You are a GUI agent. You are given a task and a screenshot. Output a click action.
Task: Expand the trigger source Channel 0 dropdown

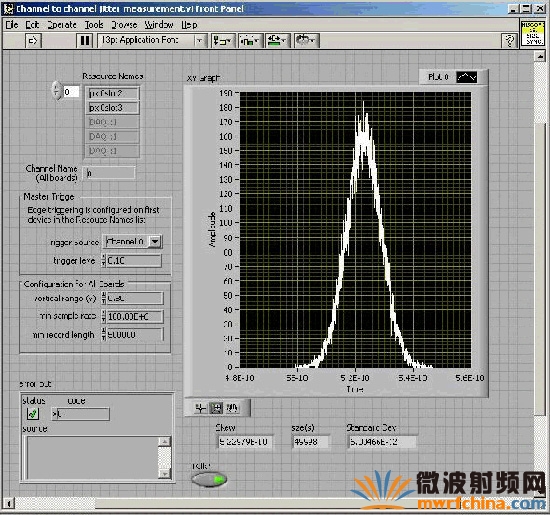point(155,241)
